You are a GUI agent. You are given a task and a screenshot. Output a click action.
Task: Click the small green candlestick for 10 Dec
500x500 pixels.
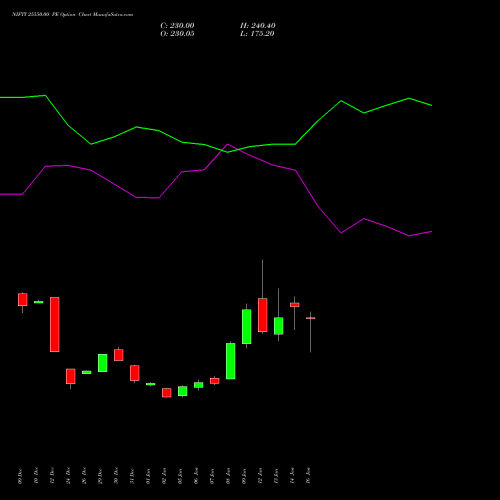39,302
